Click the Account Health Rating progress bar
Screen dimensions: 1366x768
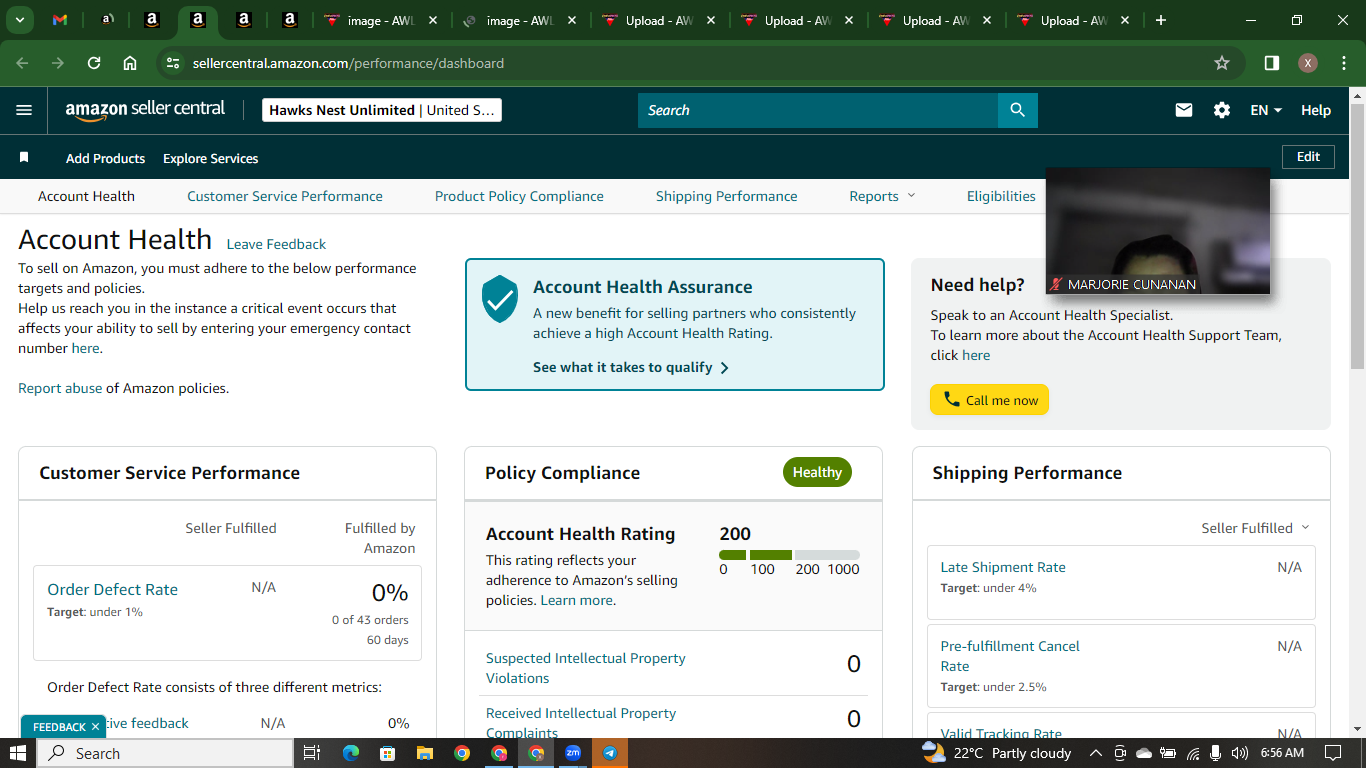click(789, 555)
